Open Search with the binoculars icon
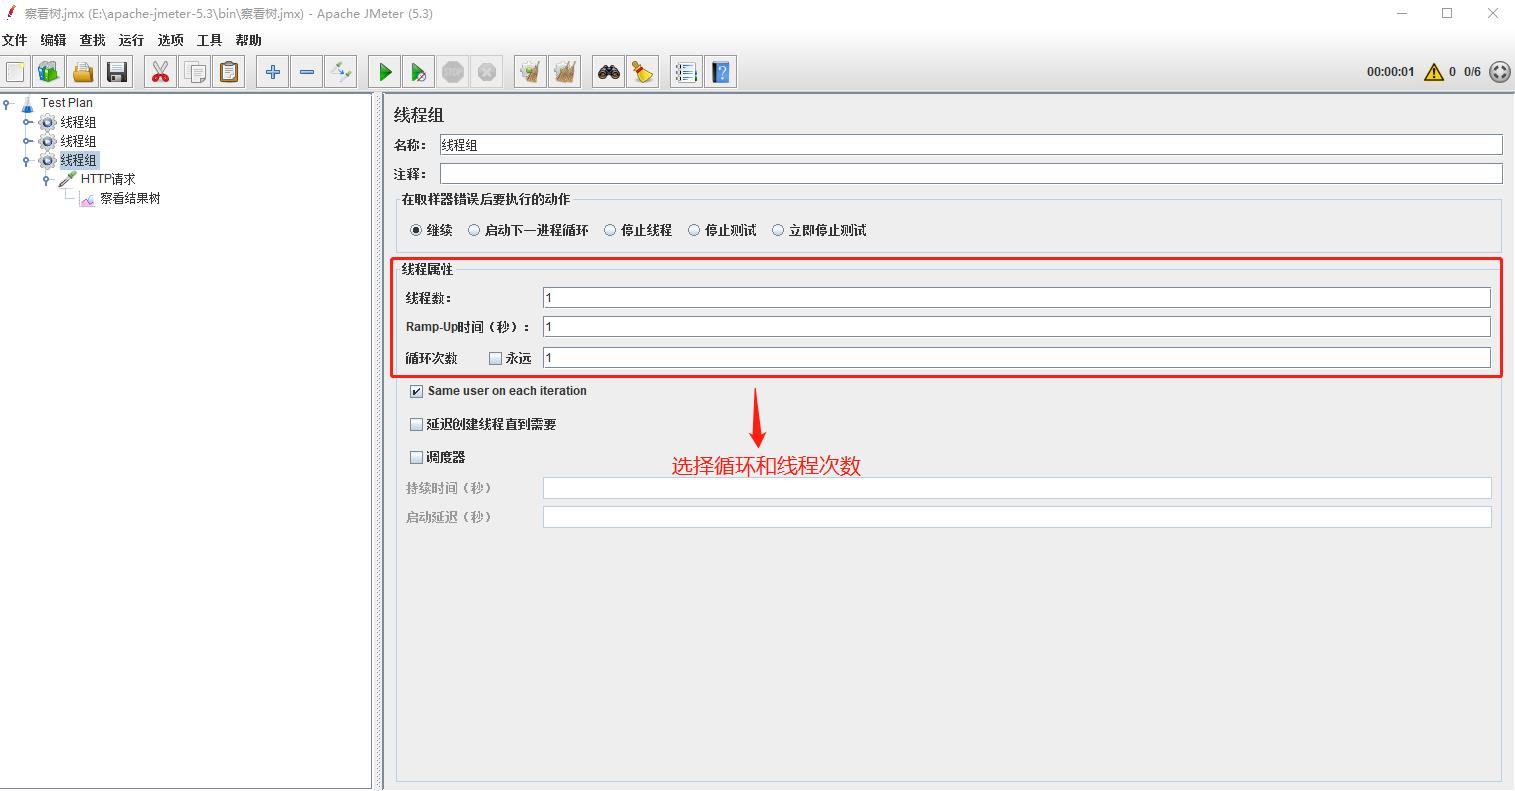This screenshot has width=1515, height=791. (608, 72)
